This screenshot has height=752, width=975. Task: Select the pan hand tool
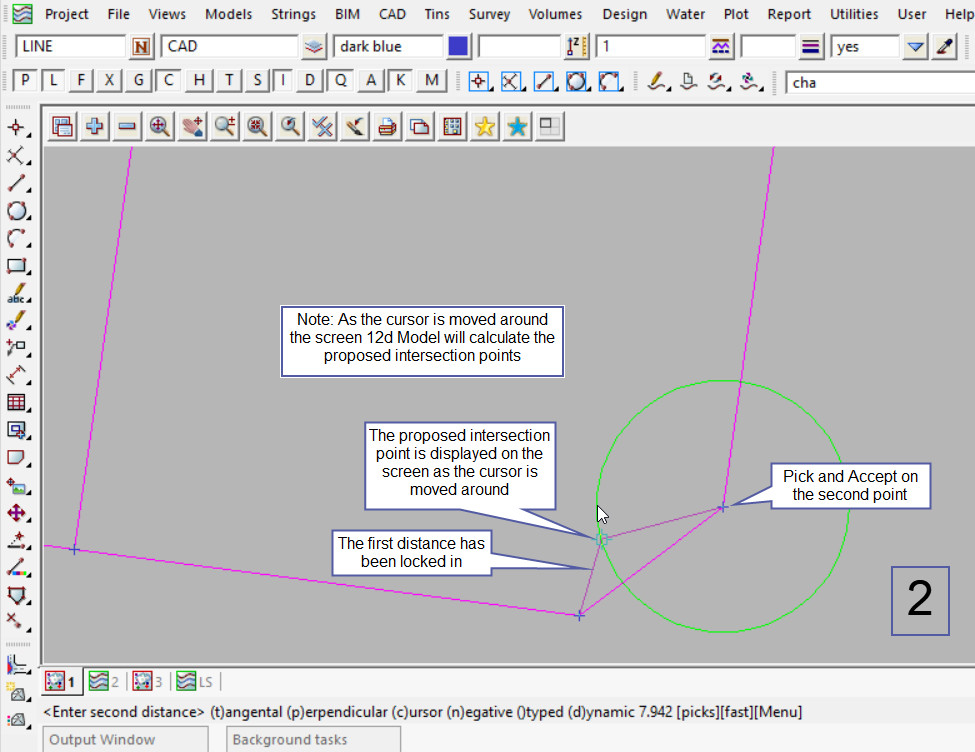pyautogui.click(x=192, y=126)
